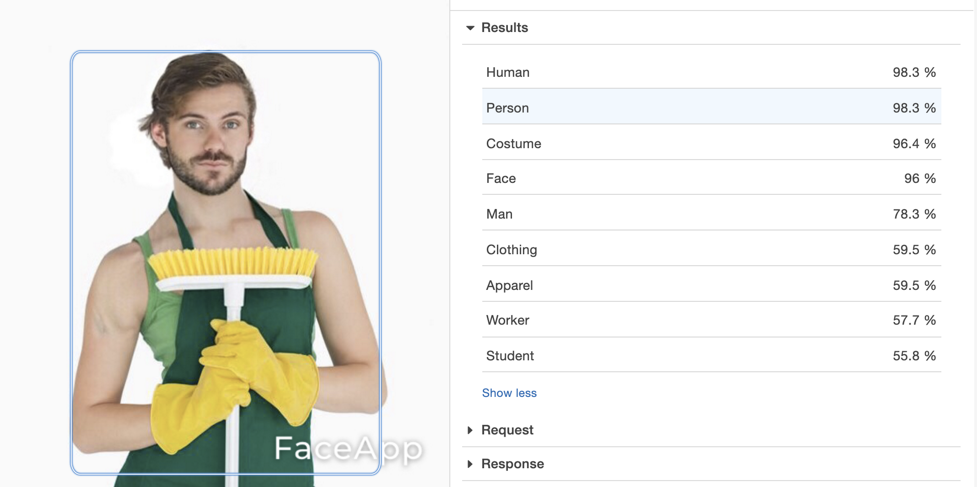Select the Human result row

711,72
